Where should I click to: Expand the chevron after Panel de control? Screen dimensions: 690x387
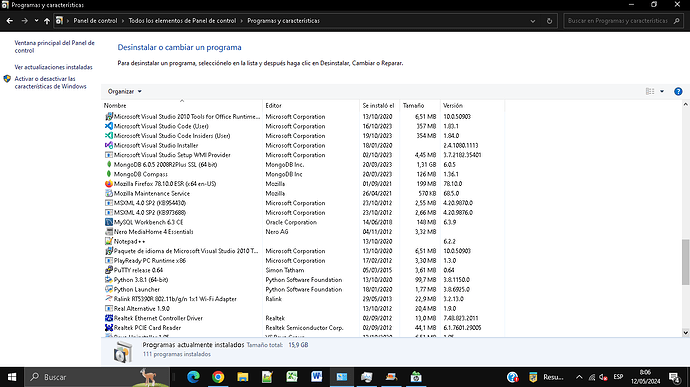[x=123, y=21]
